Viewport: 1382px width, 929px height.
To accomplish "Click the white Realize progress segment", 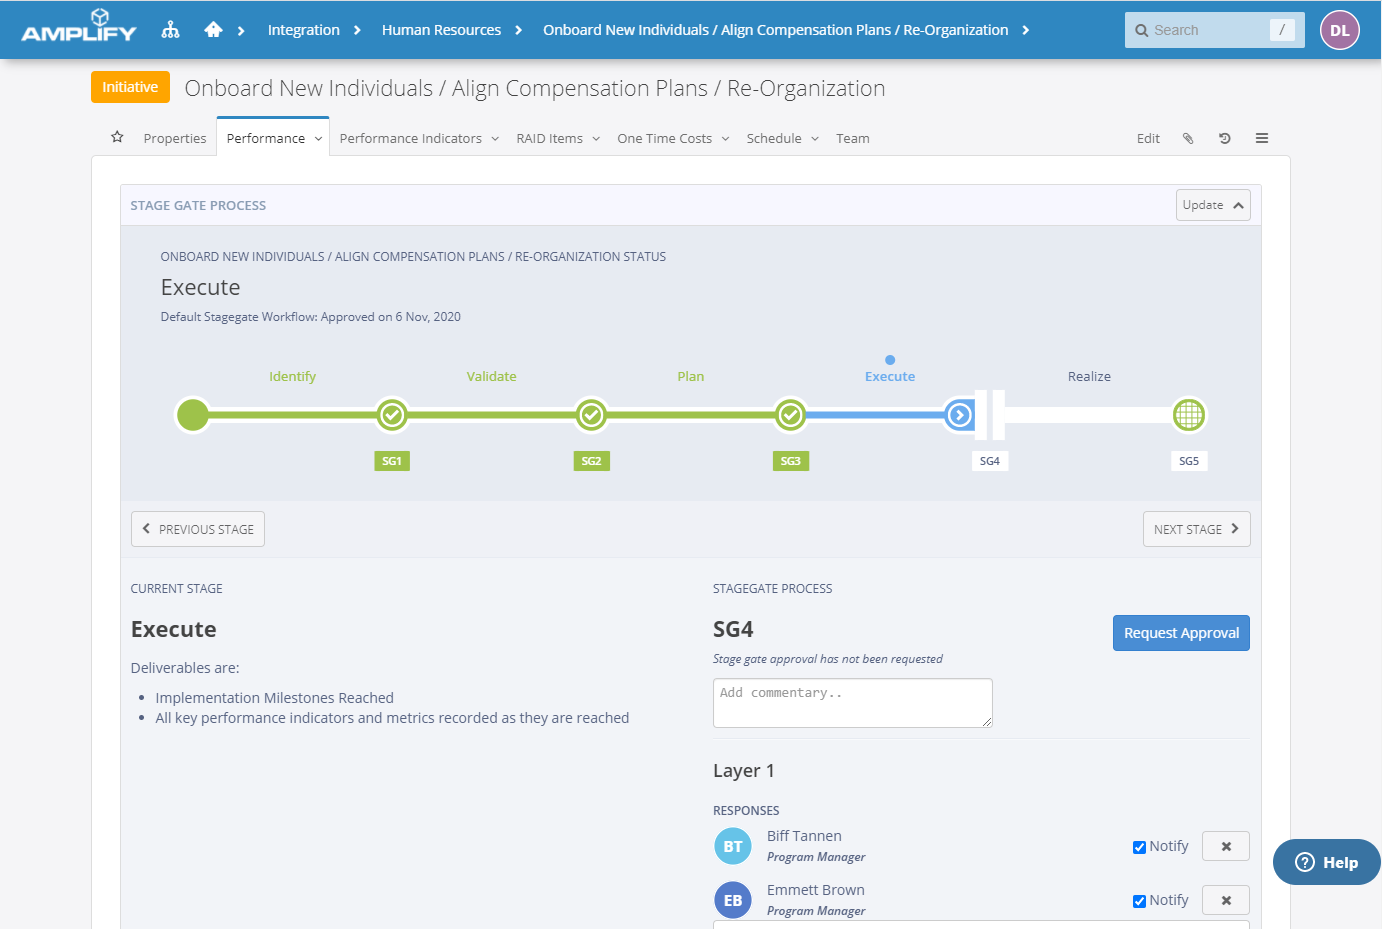I will coord(1088,414).
